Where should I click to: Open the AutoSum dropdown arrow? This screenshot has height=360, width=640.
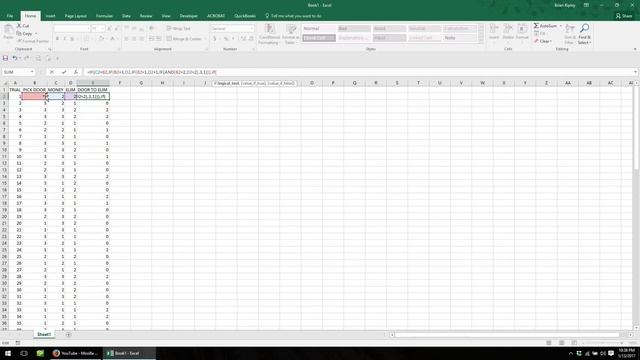coord(560,26)
